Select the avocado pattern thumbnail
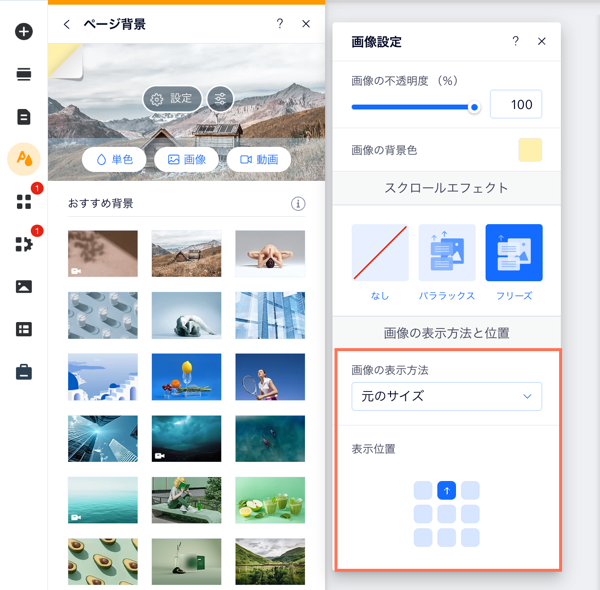Image resolution: width=600 pixels, height=590 pixels. pos(103,562)
